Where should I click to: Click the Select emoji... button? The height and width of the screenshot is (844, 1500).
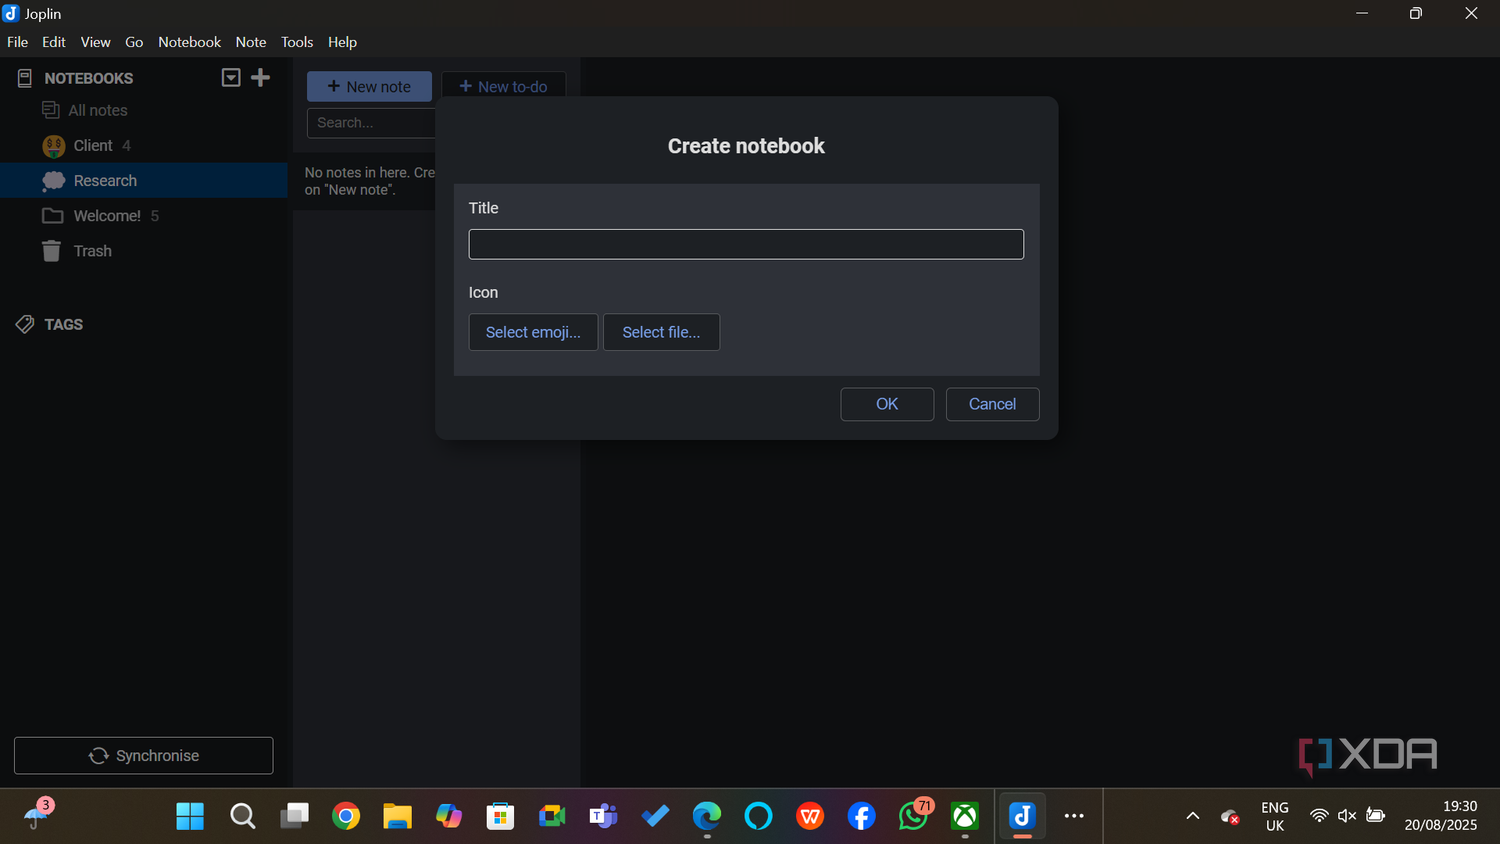[x=533, y=332]
